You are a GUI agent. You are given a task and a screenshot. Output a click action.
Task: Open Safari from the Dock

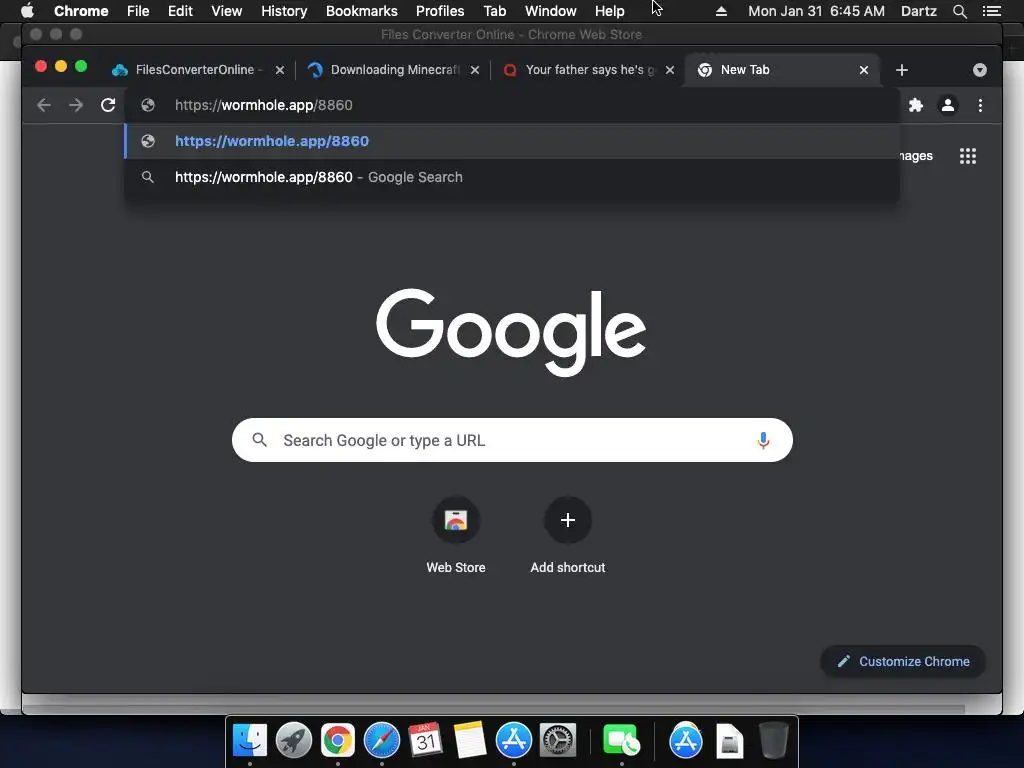381,741
